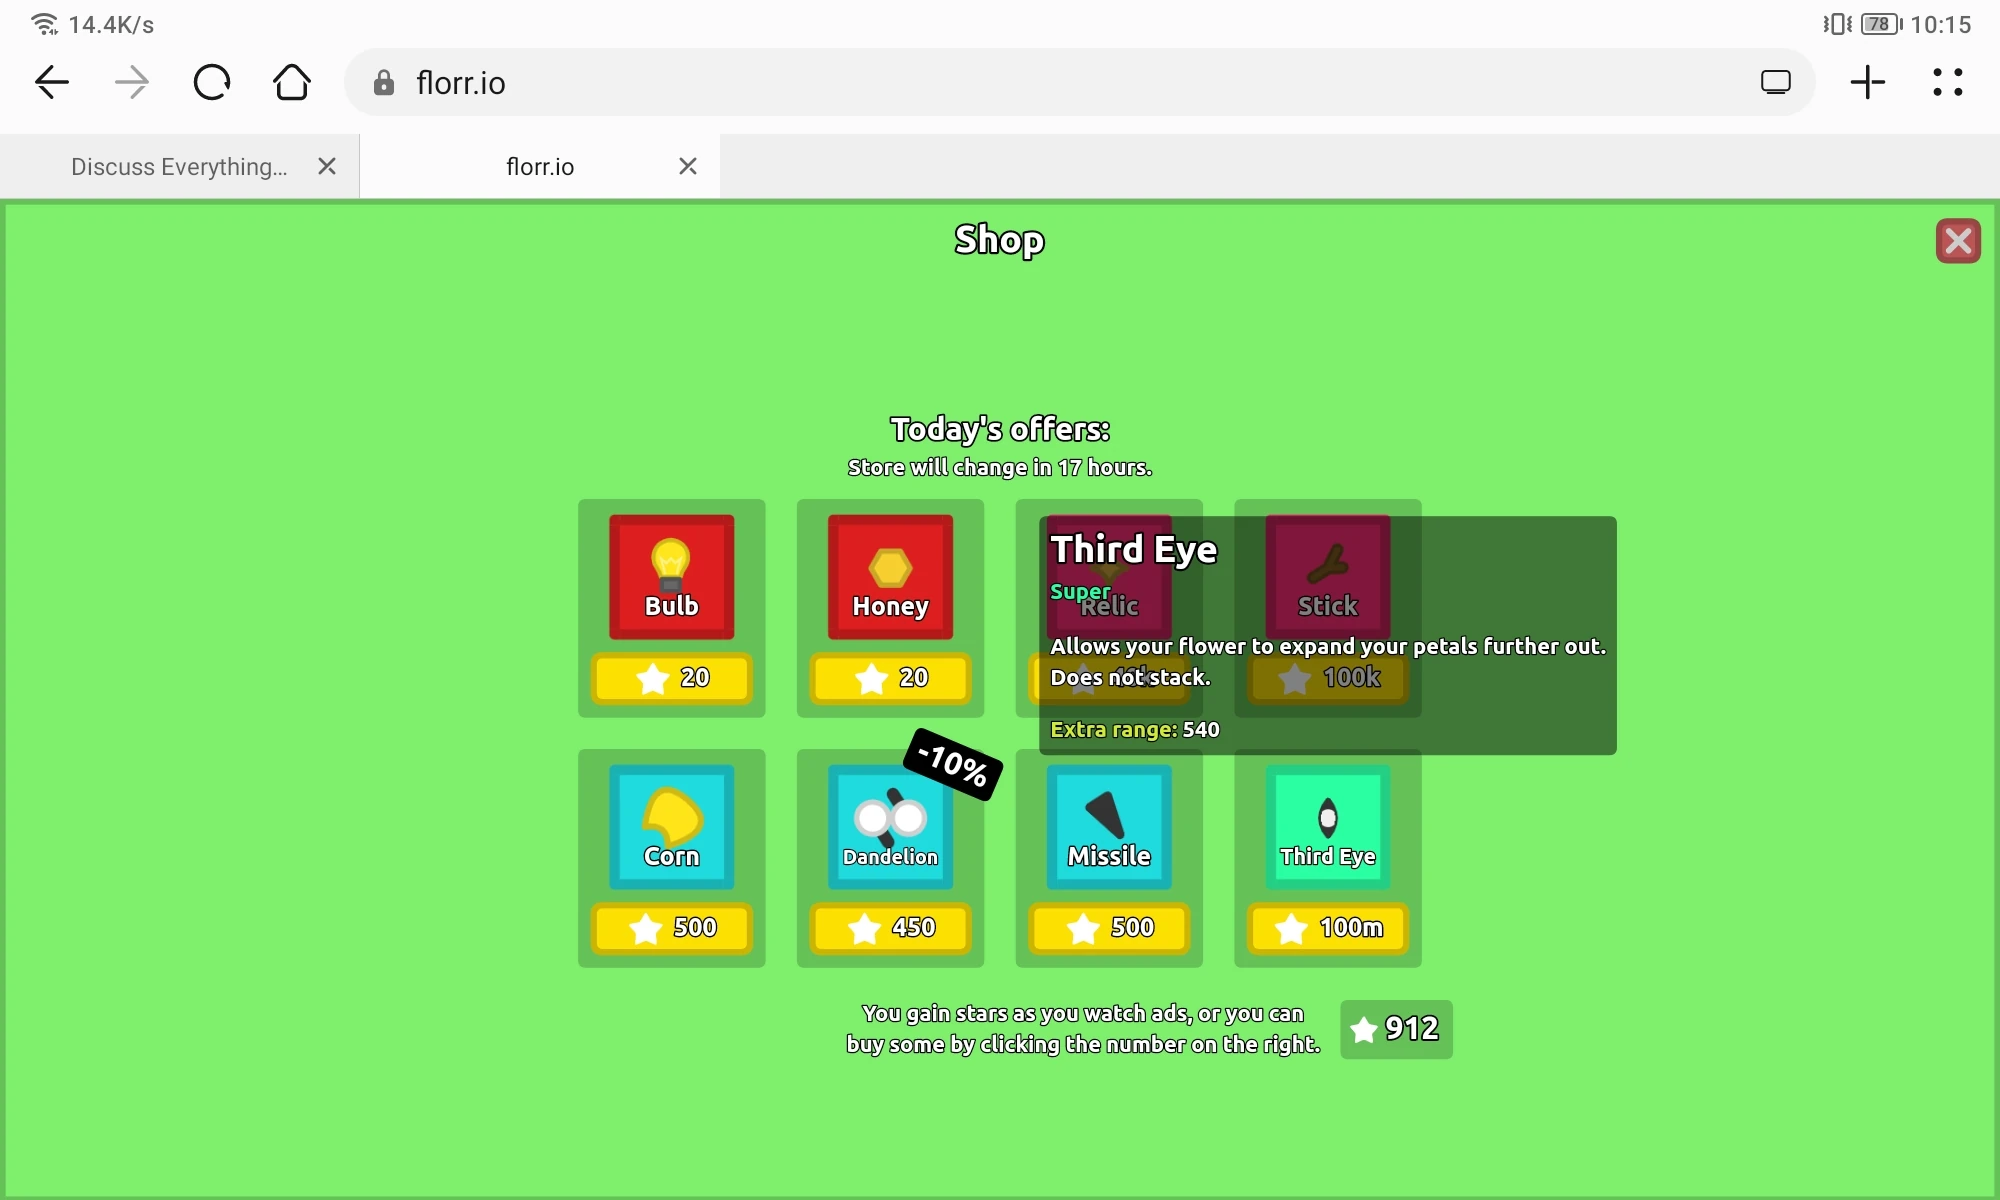The width and height of the screenshot is (2000, 1200).
Task: Buy Honey for 20 stars
Action: [890, 678]
